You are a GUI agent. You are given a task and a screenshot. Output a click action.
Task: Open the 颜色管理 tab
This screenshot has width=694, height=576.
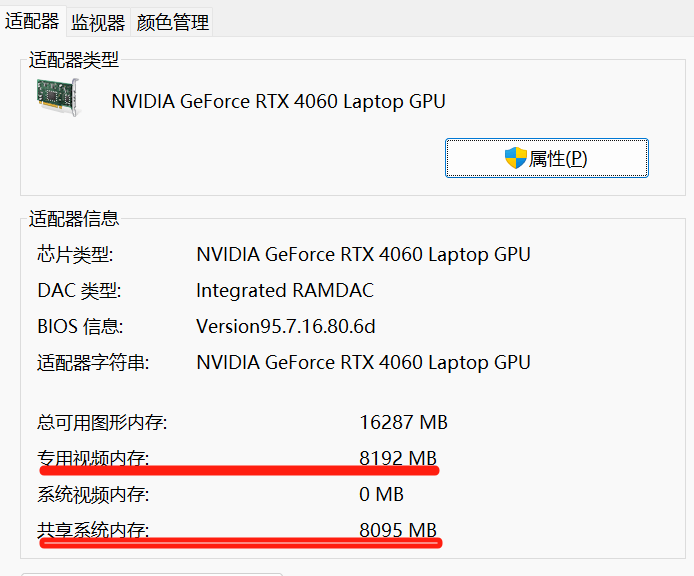[172, 22]
